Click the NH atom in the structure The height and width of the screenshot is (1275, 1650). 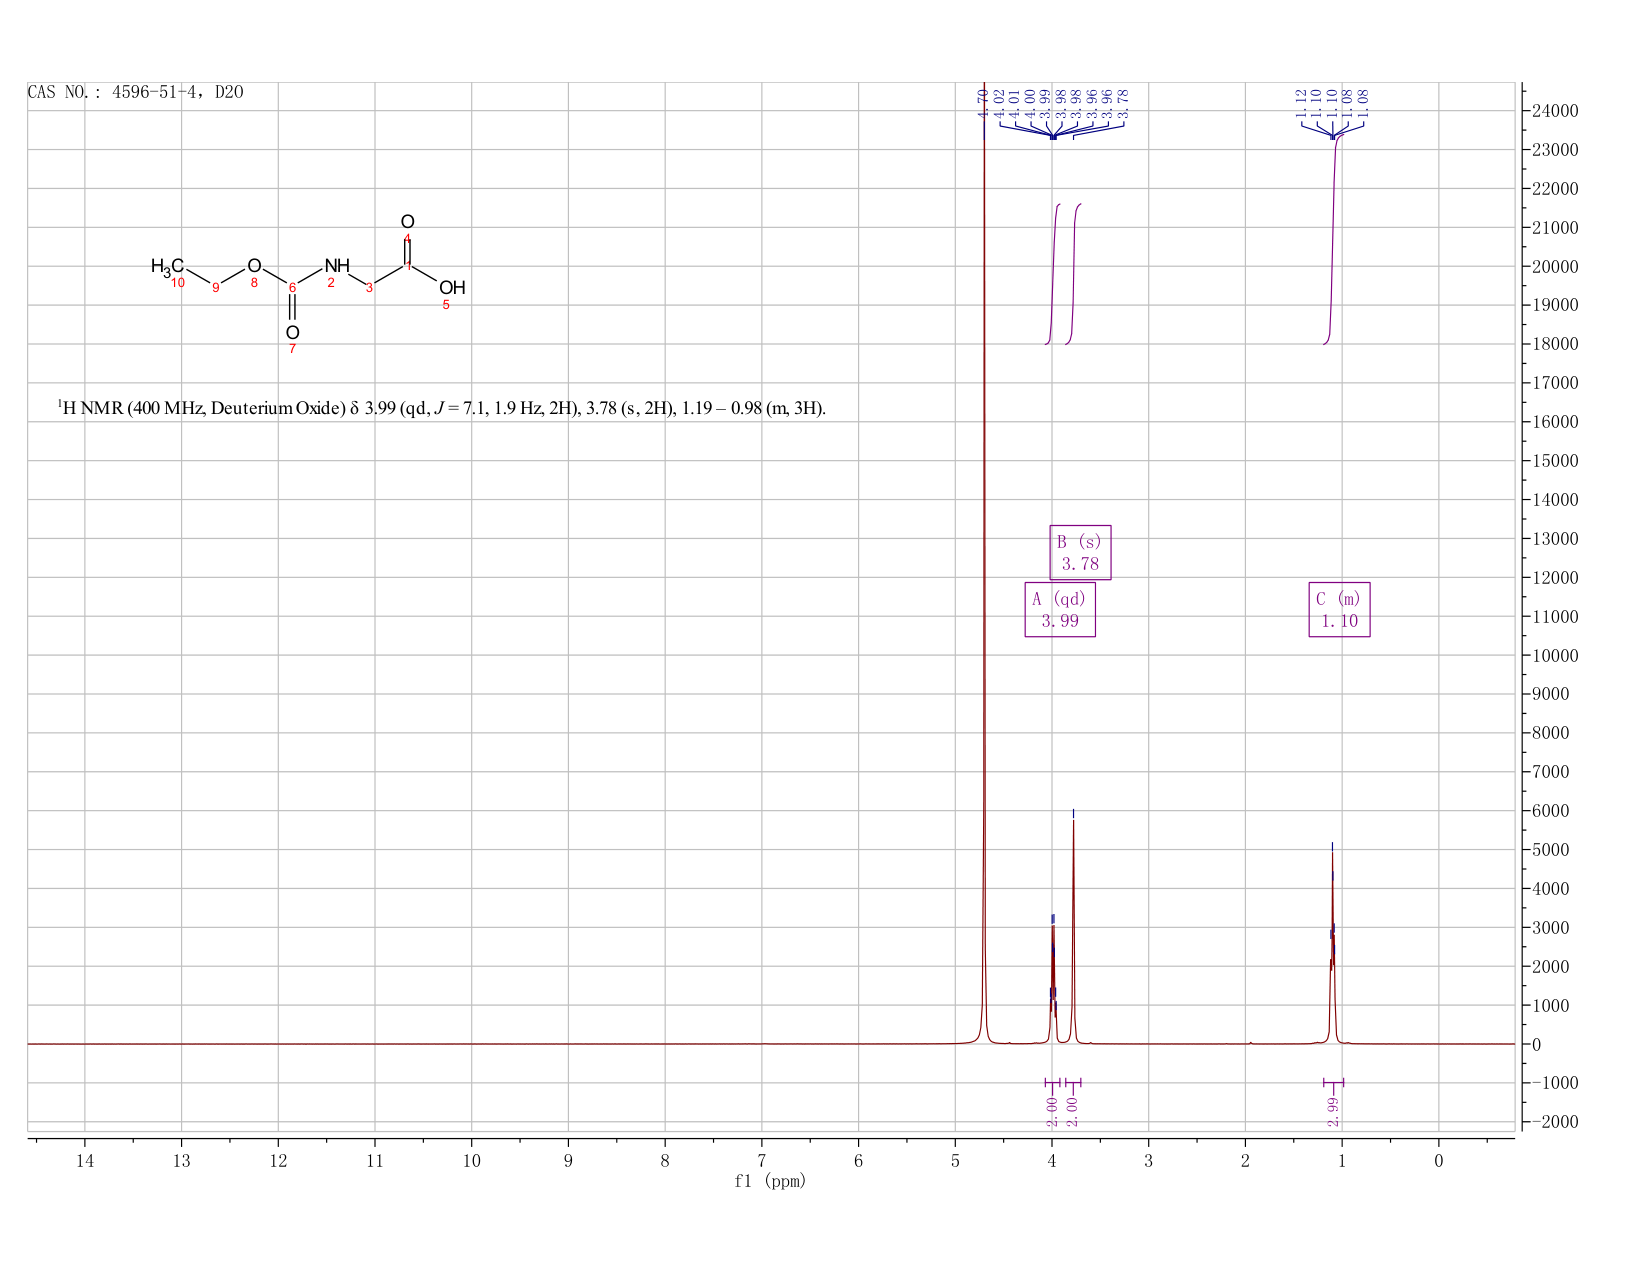tap(337, 266)
